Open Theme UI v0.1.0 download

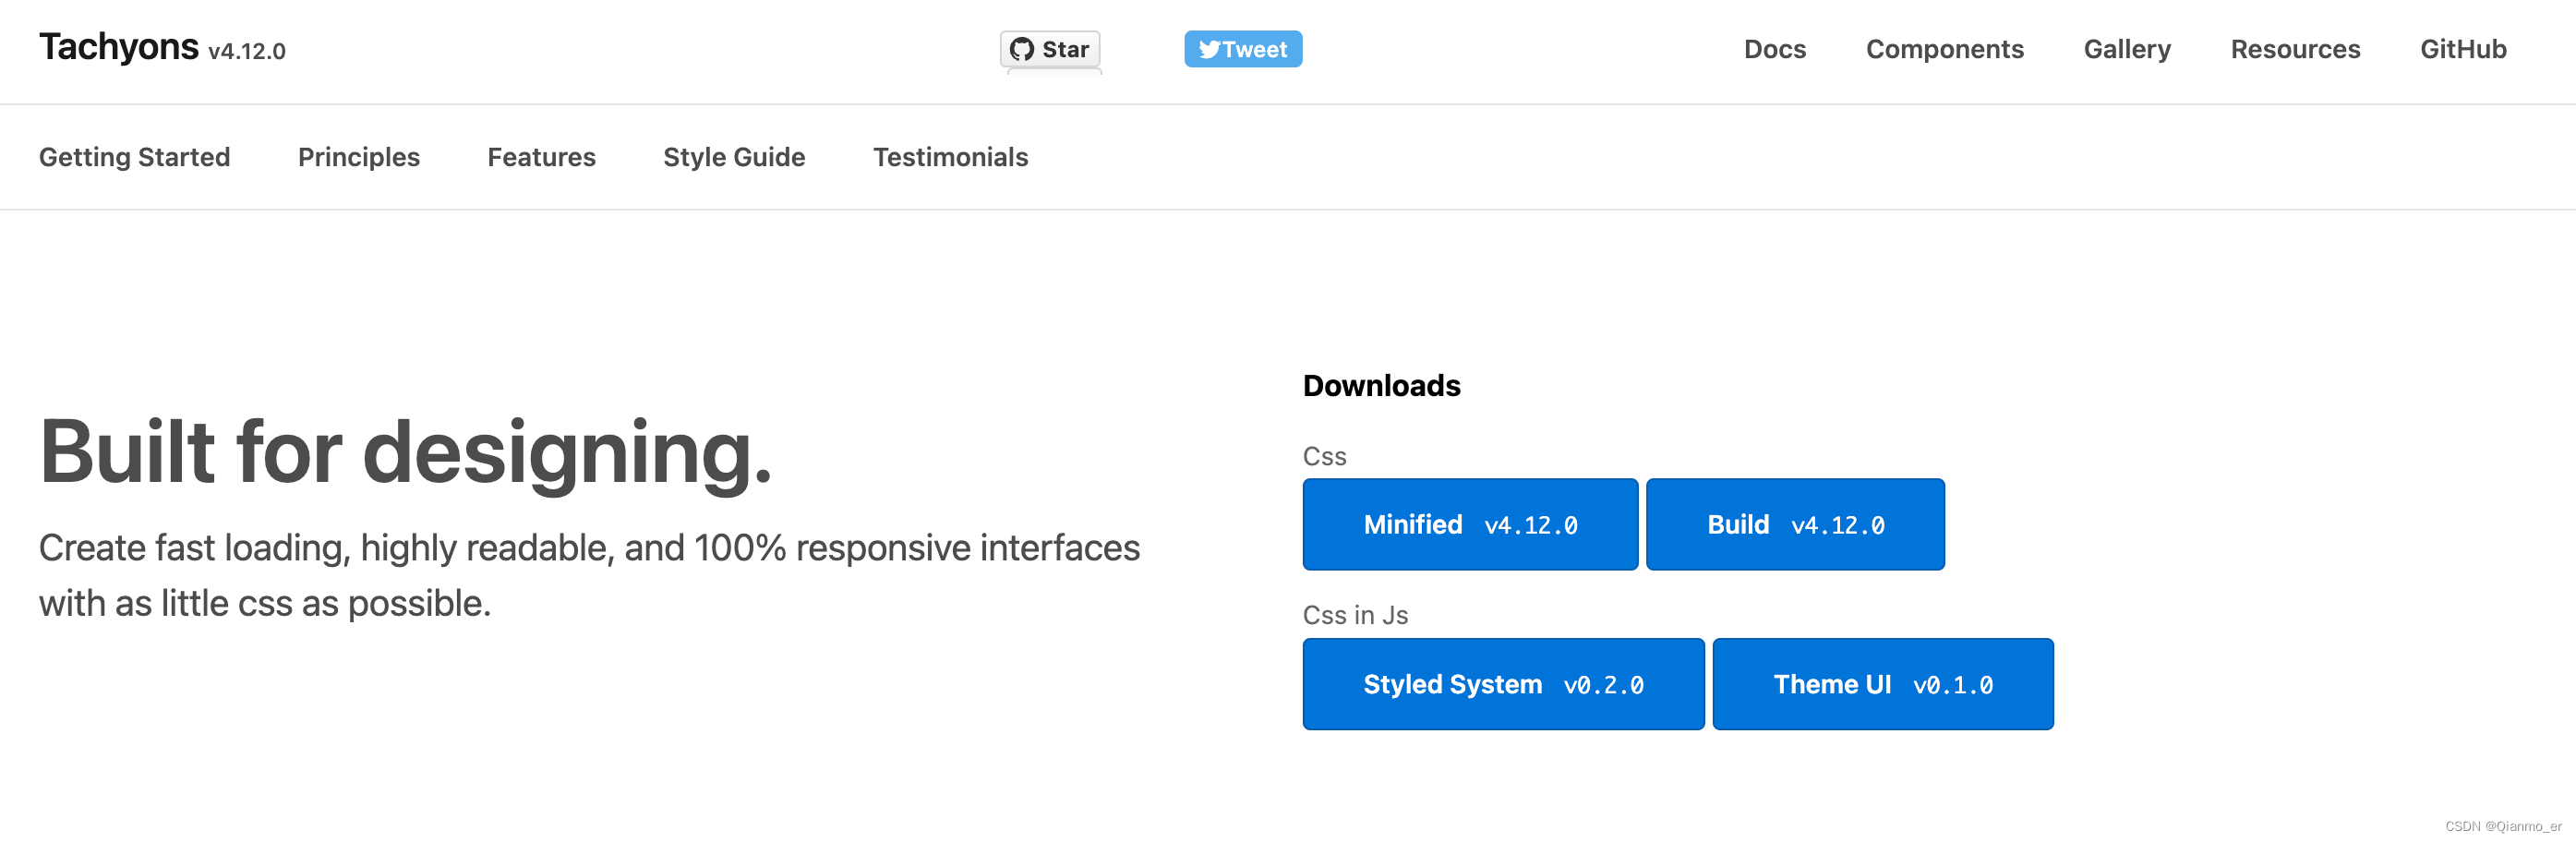point(1882,684)
